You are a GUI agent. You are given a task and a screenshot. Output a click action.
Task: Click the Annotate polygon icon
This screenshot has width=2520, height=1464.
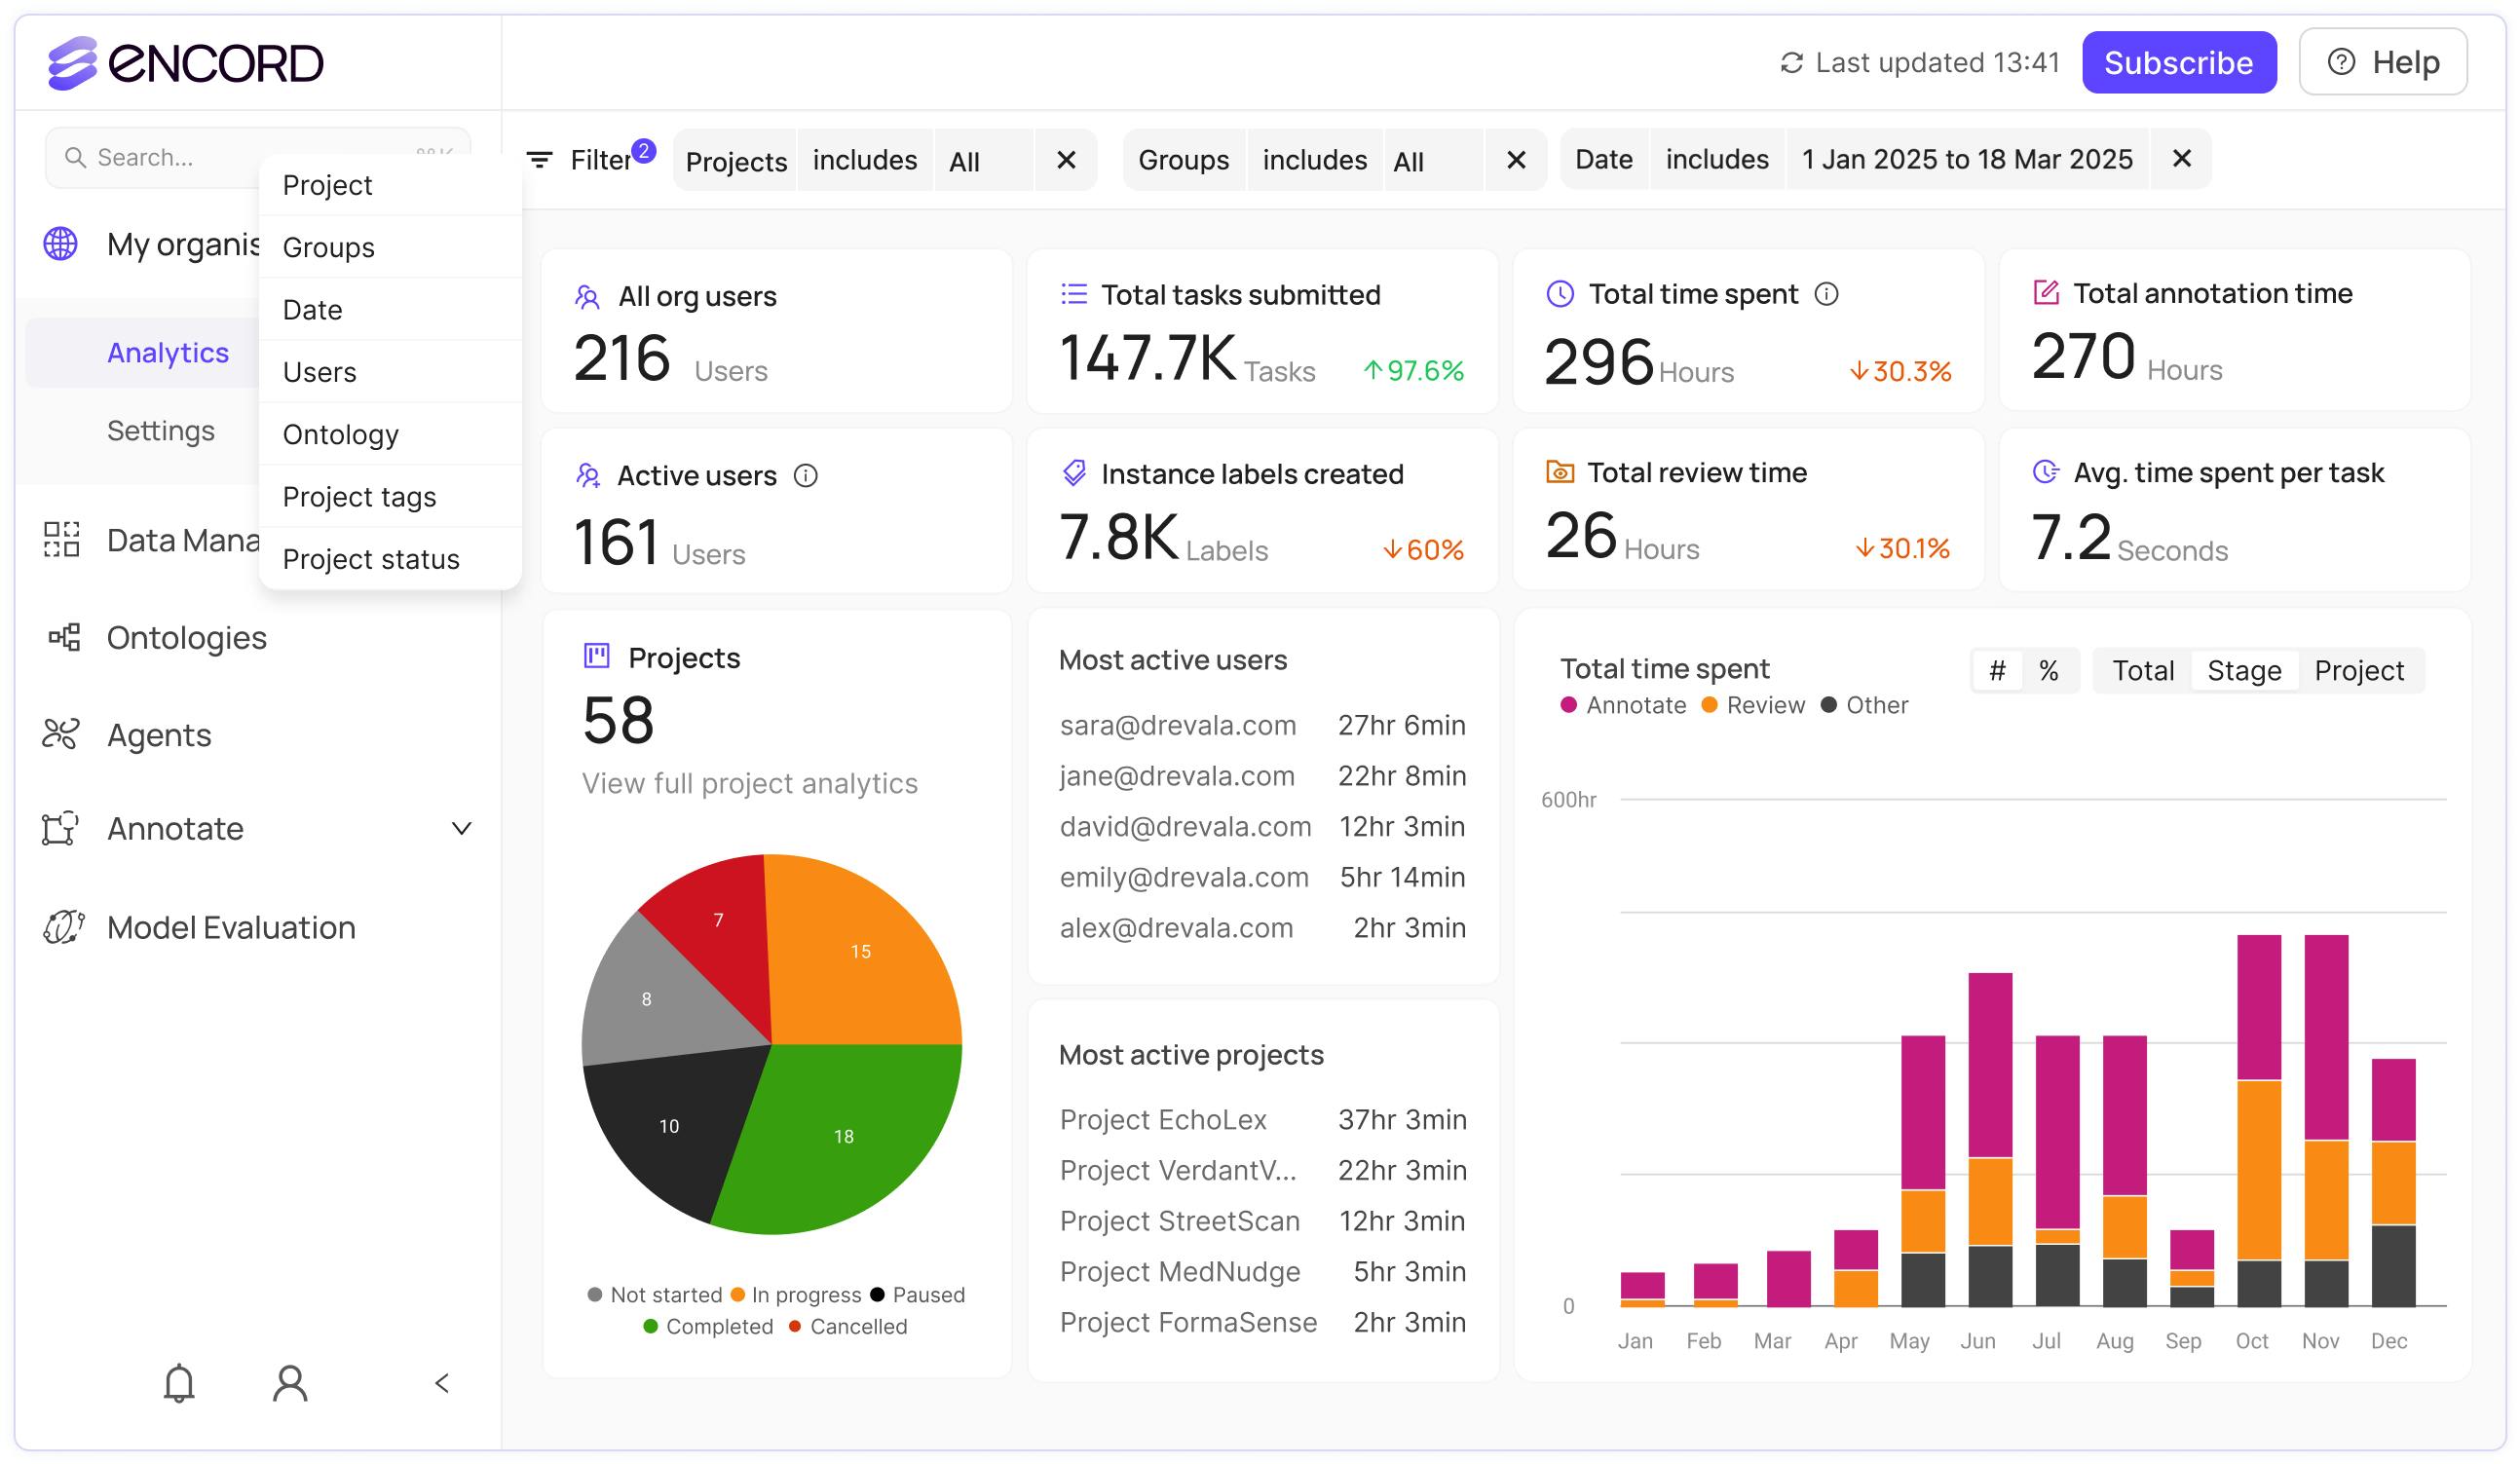tap(60, 828)
